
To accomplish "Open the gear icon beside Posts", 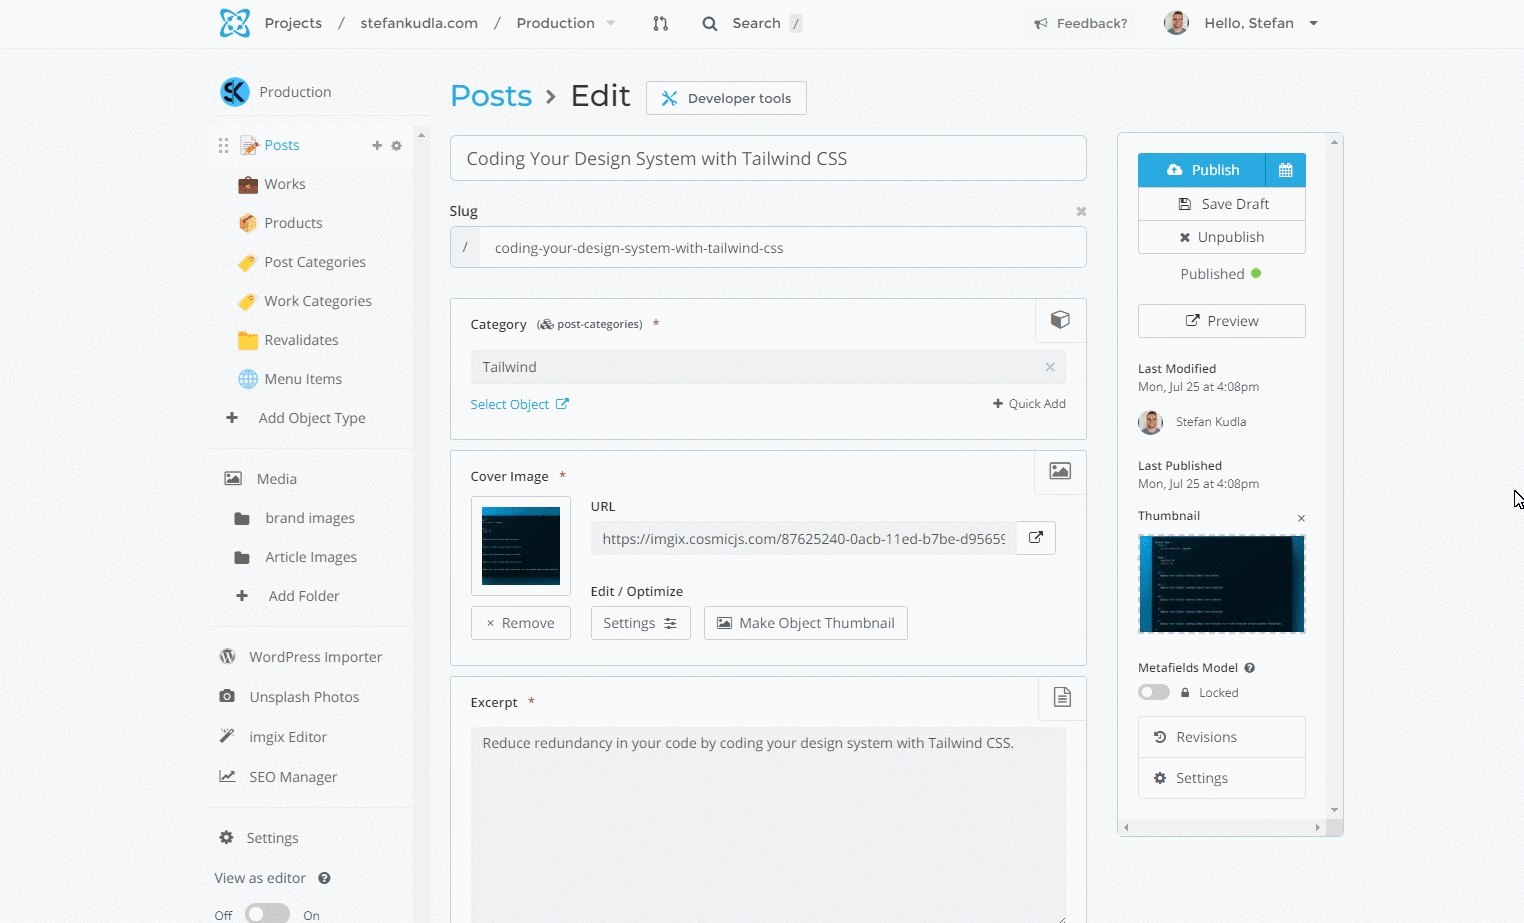I will click(x=396, y=145).
